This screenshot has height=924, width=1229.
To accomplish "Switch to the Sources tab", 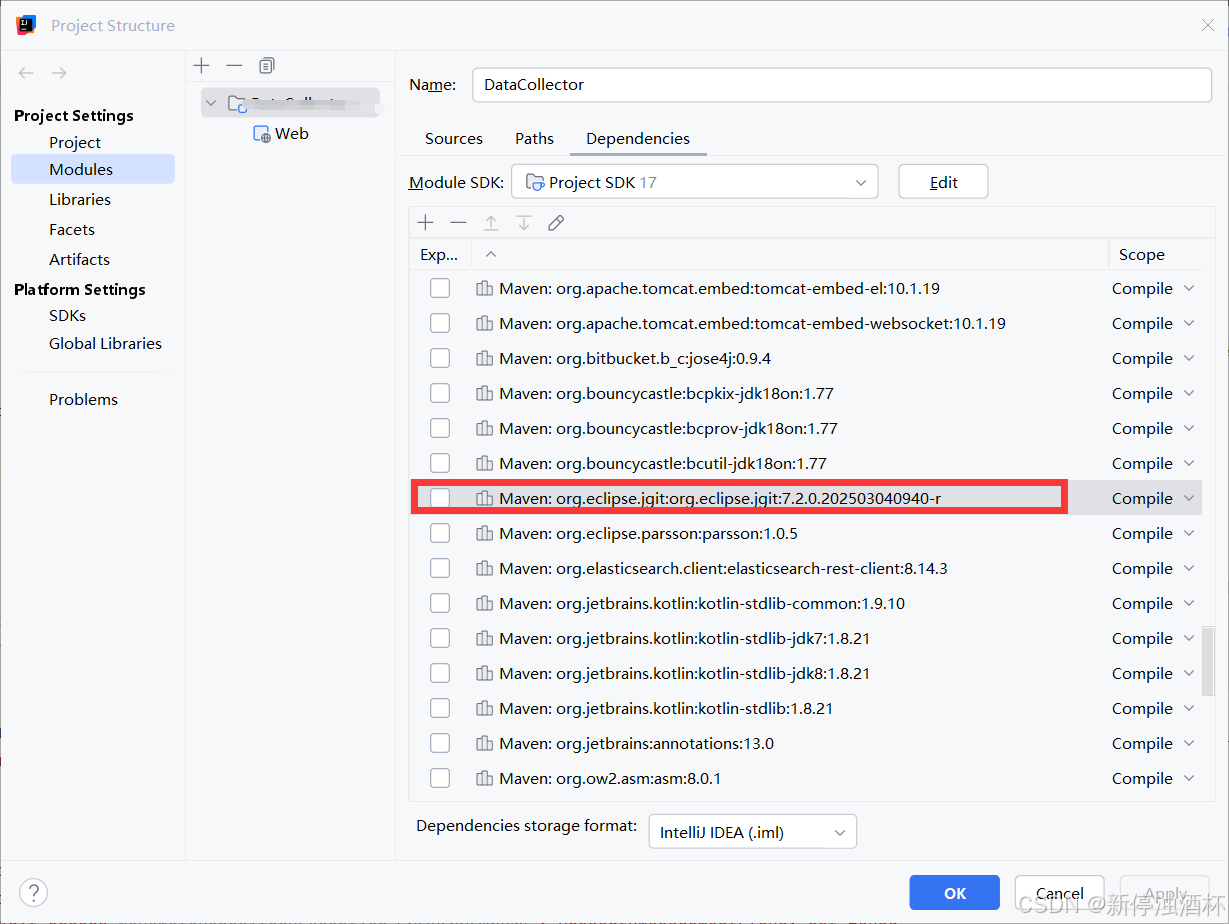I will pos(454,139).
